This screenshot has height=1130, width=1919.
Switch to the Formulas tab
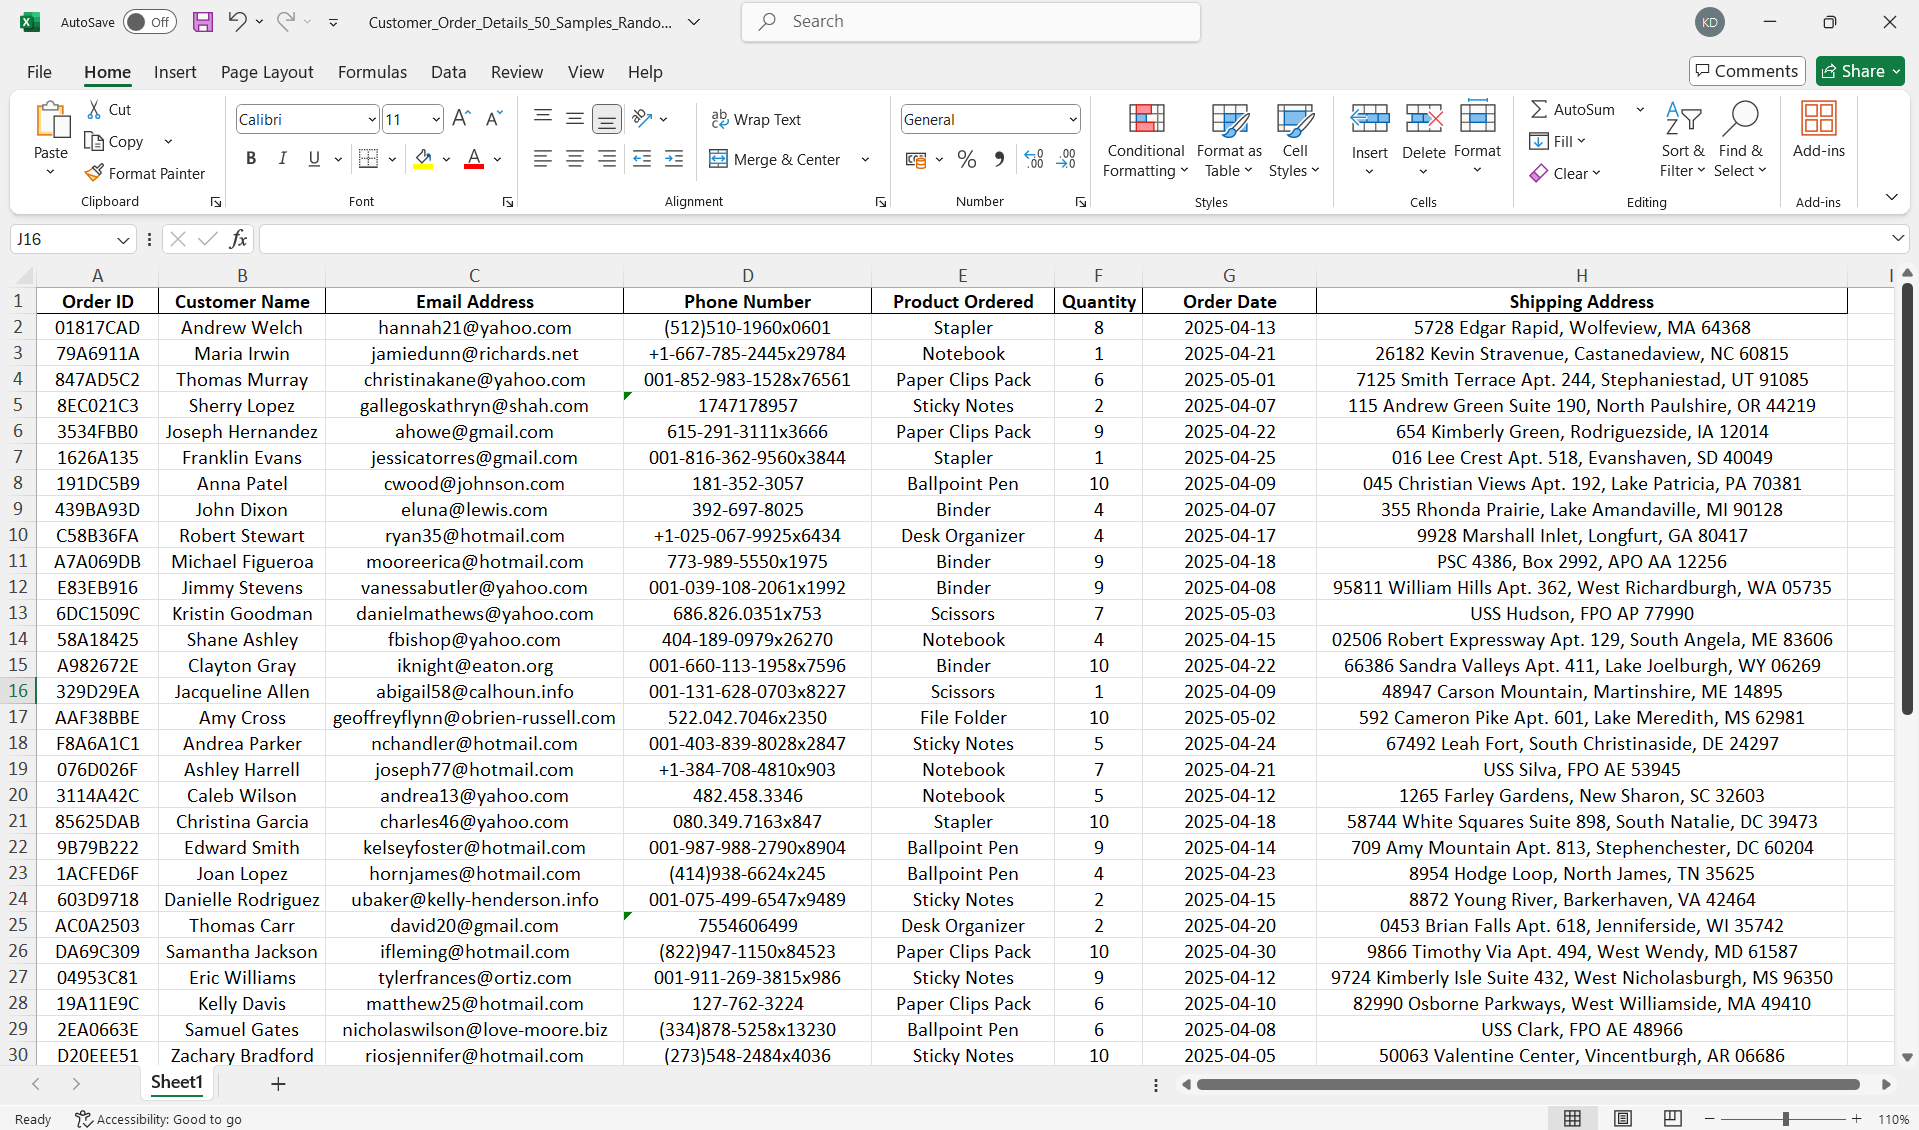coord(372,72)
